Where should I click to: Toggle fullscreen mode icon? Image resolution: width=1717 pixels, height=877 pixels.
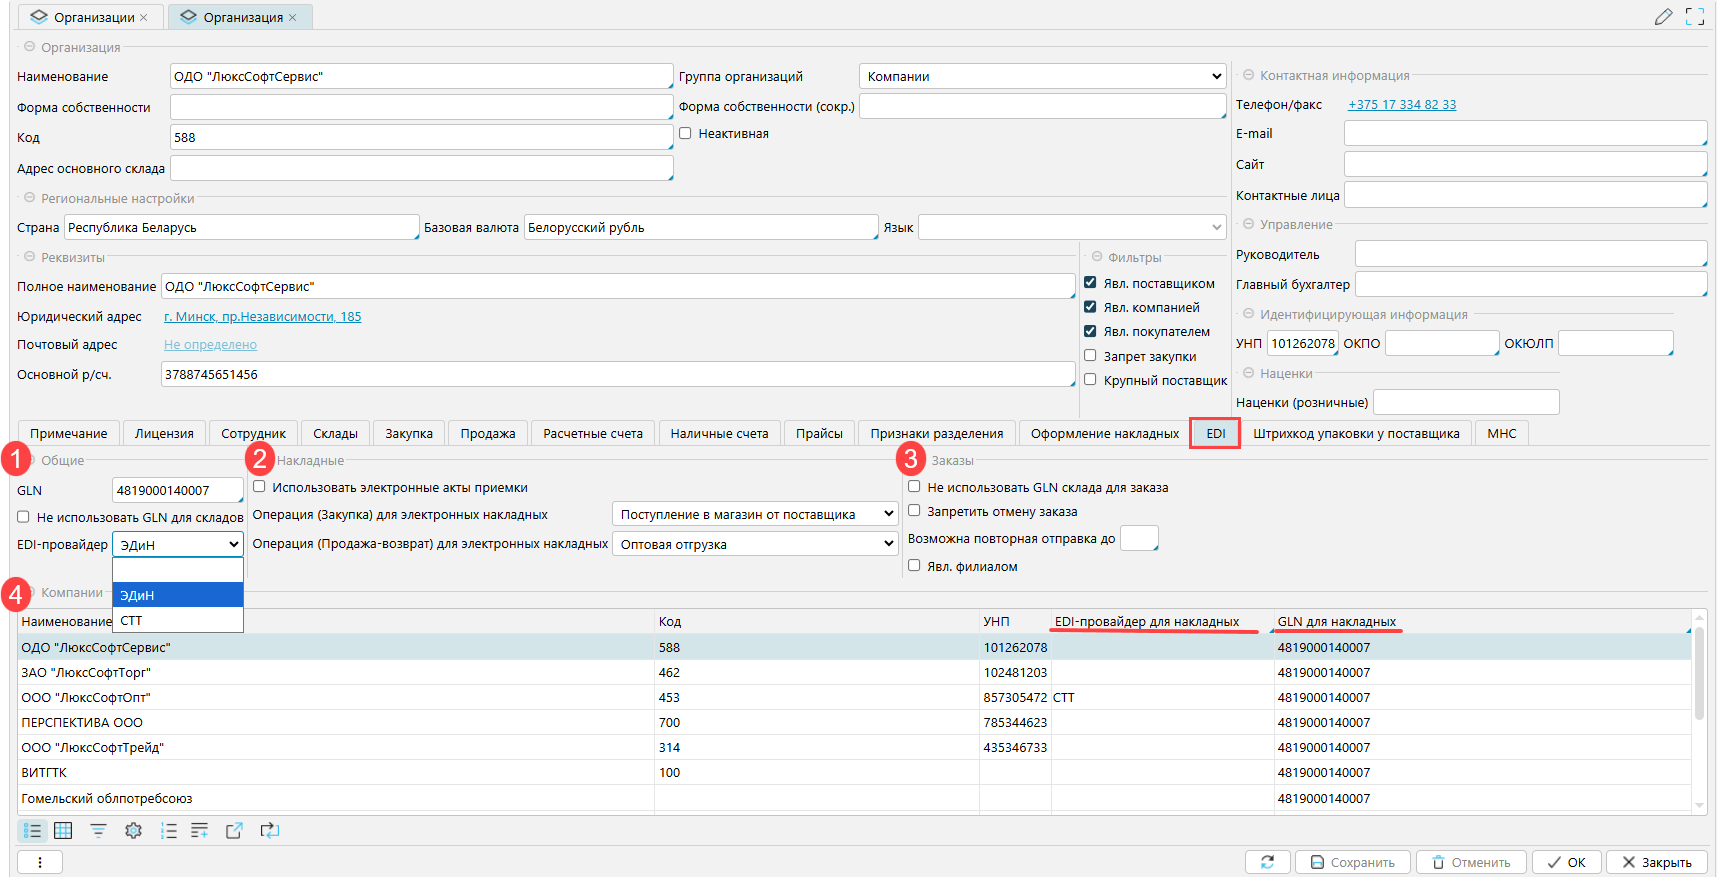point(1695,17)
